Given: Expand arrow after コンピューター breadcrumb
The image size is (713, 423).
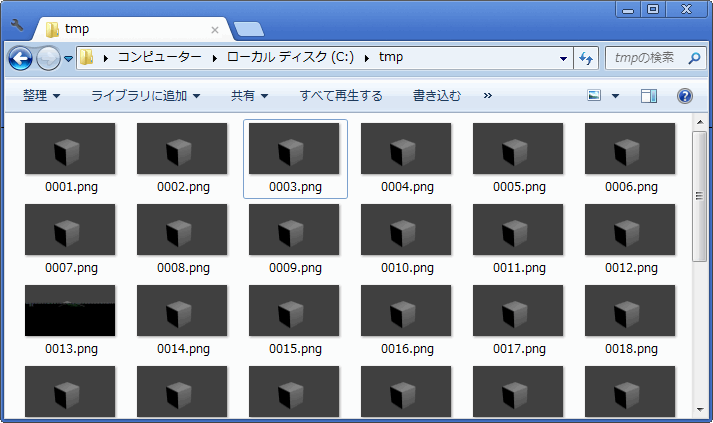Looking at the screenshot, I should click(215, 58).
